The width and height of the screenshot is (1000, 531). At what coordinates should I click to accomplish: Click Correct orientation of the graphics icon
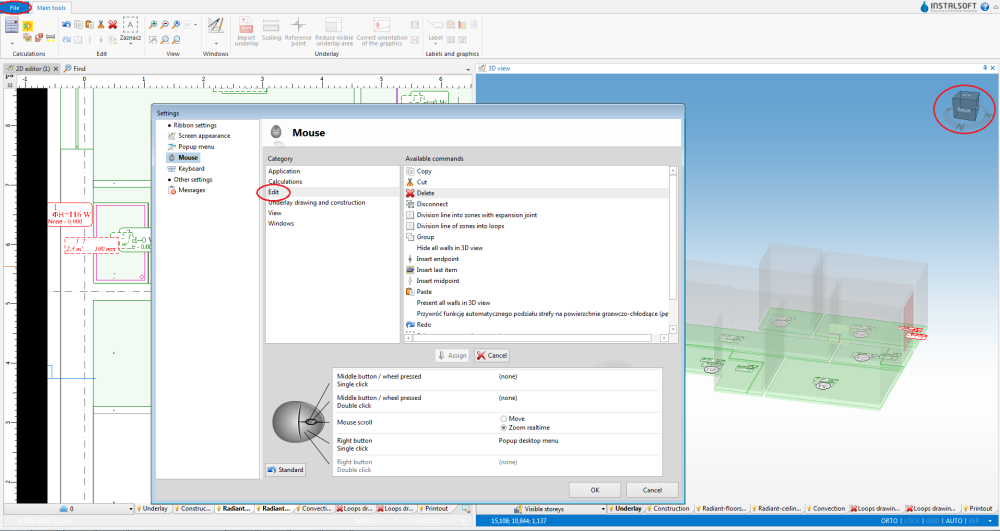[381, 25]
